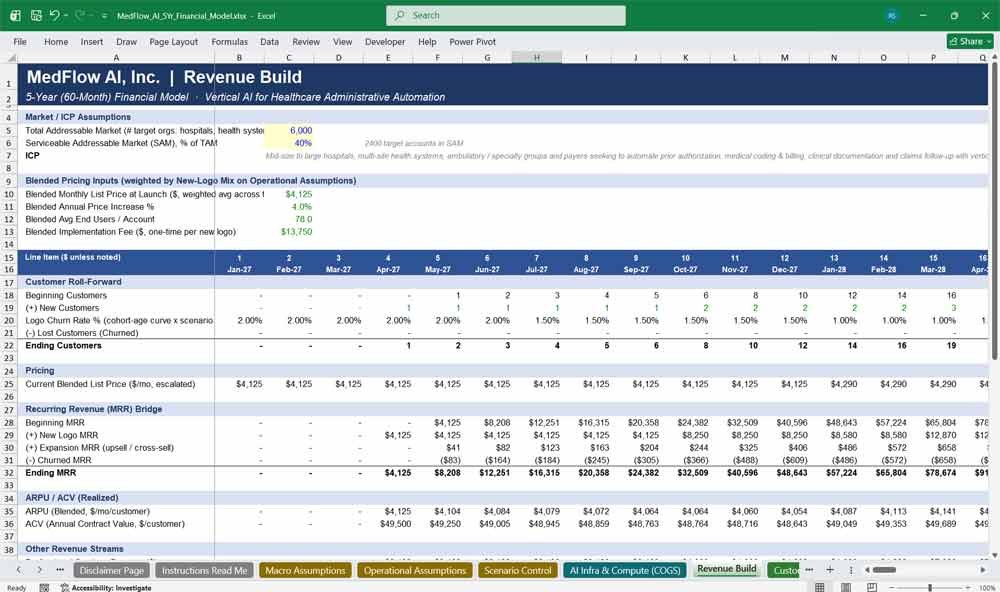Open the File menu
The image size is (1000, 592).
pos(20,41)
